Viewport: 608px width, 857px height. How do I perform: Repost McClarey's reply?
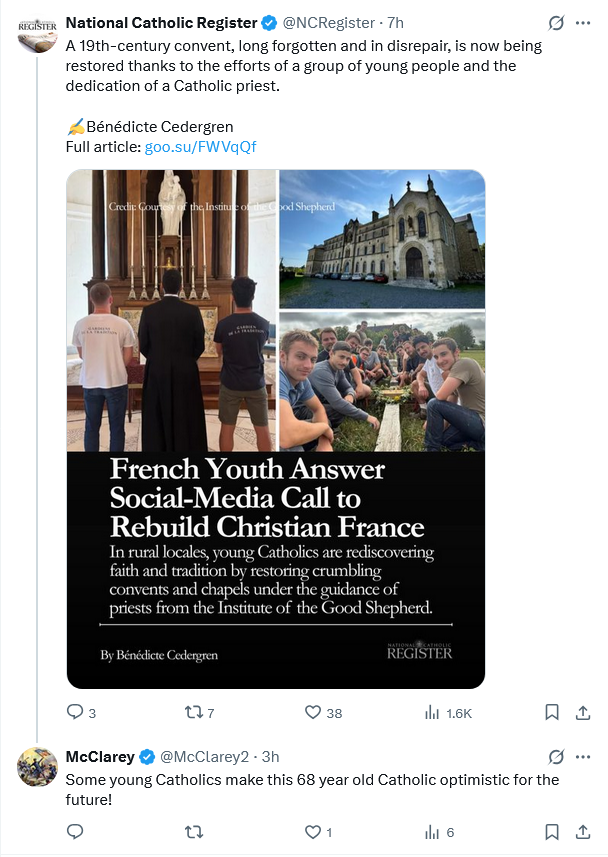click(x=195, y=831)
